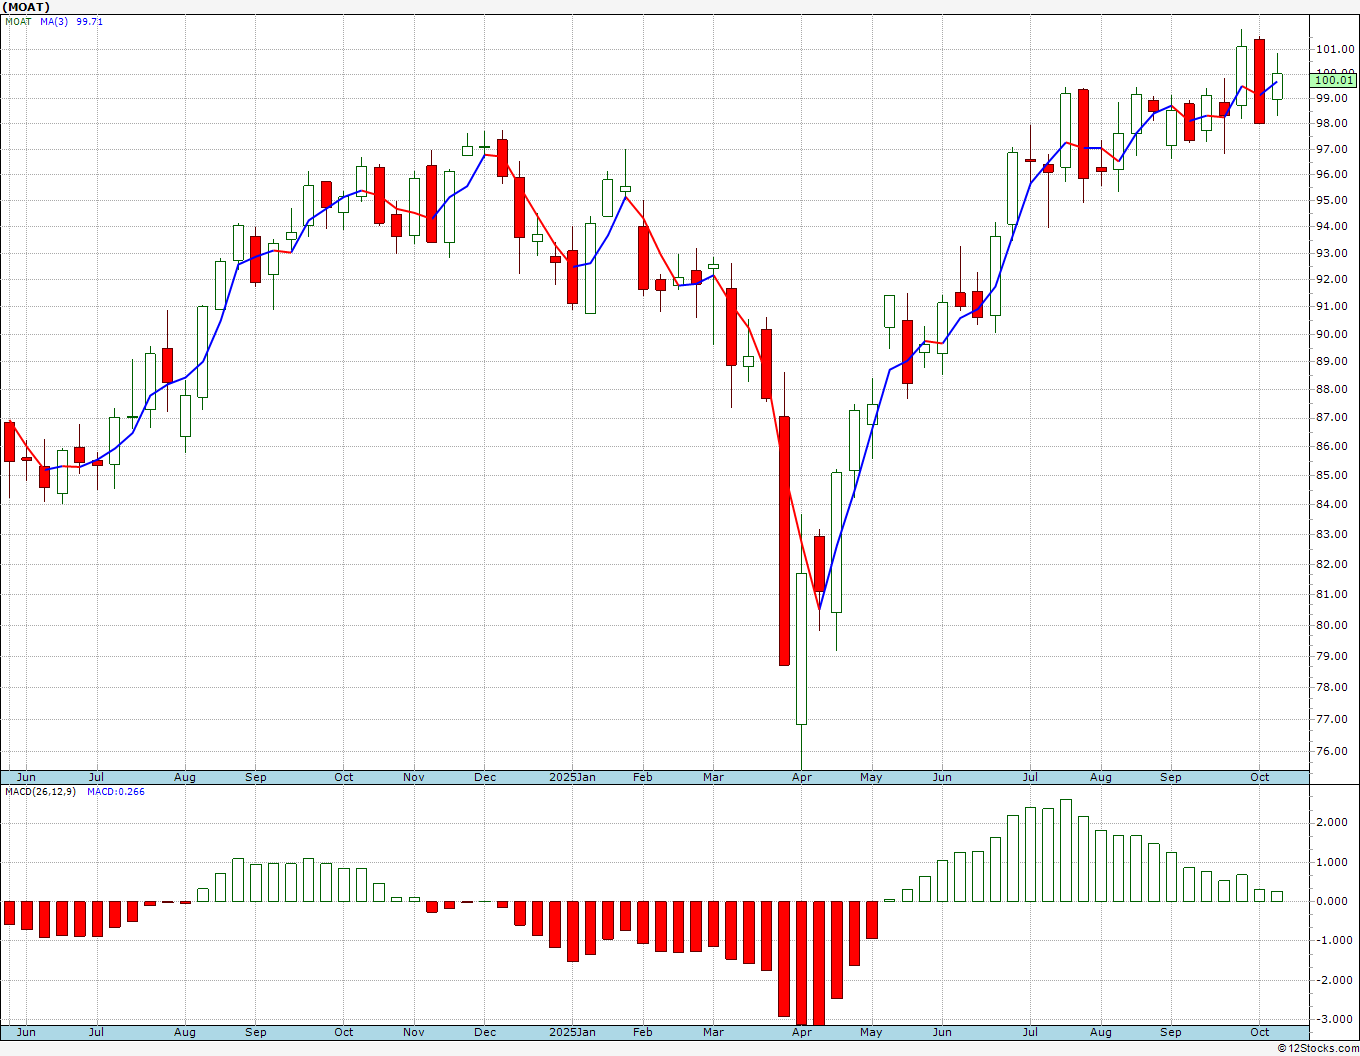
Task: Select Feb on the price chart axis
Action: point(642,777)
